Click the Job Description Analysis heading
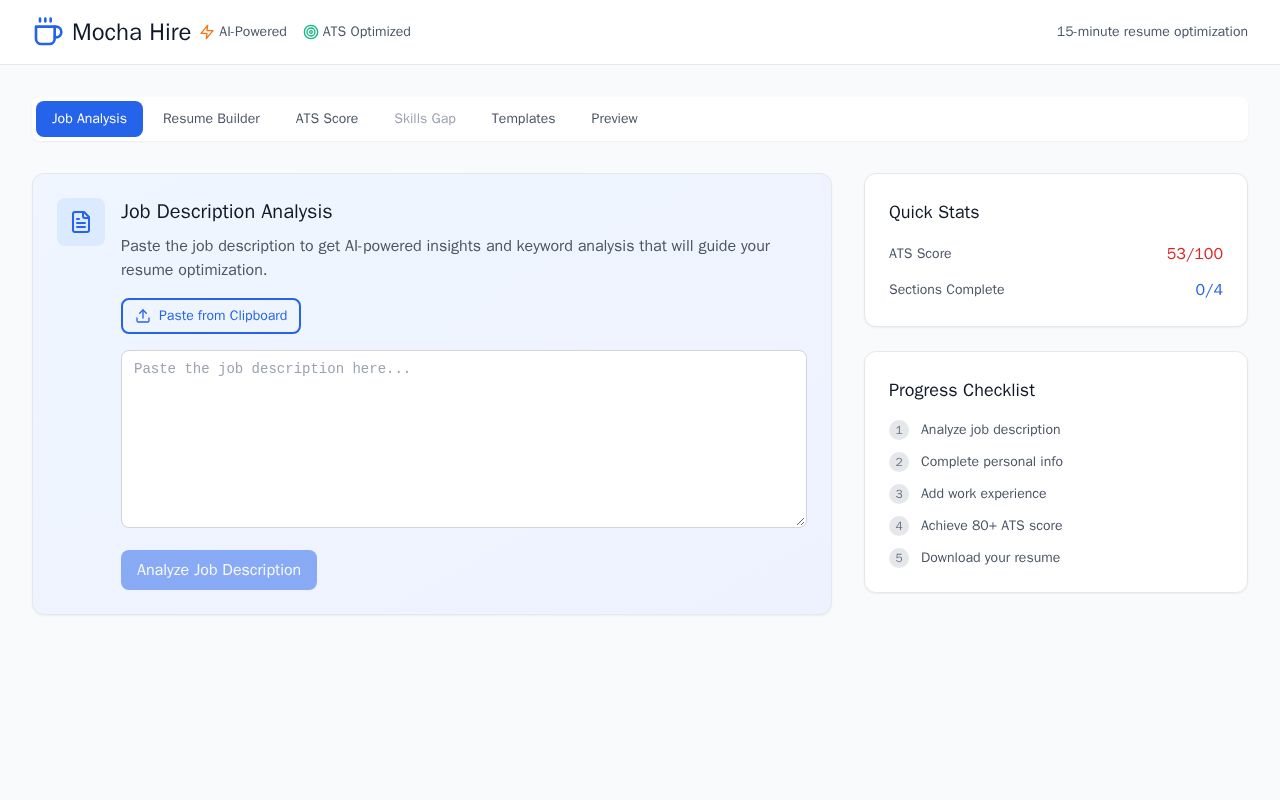1280x800 pixels. (x=227, y=212)
